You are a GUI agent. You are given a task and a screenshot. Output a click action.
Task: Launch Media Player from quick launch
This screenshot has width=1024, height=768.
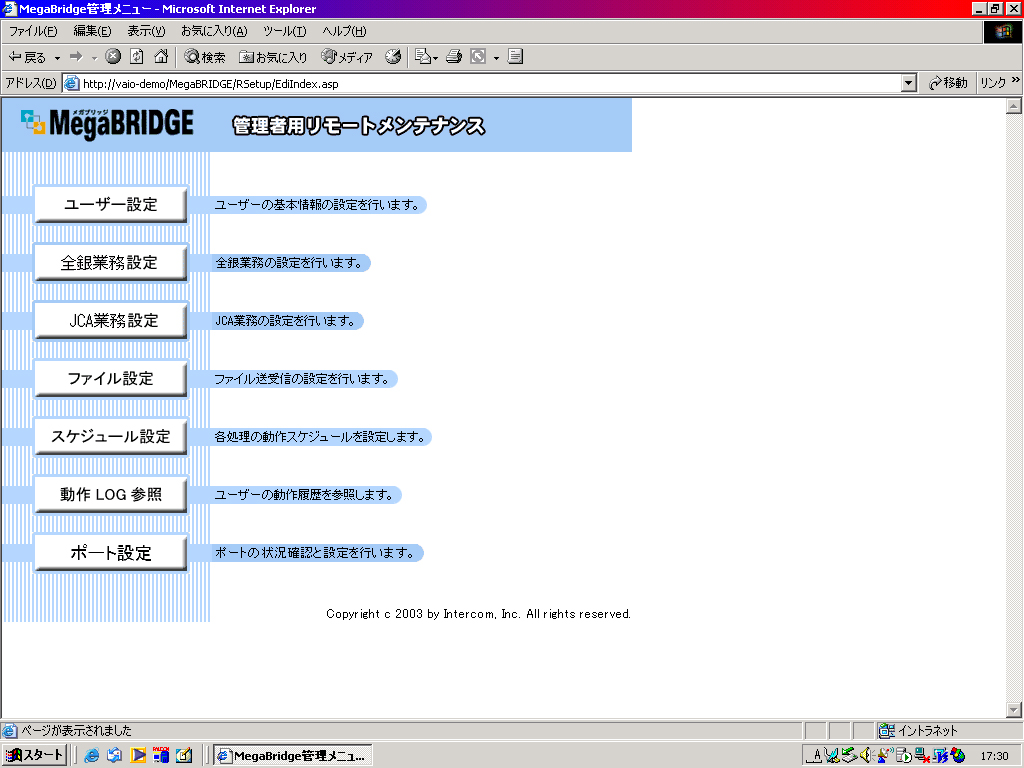click(x=138, y=756)
